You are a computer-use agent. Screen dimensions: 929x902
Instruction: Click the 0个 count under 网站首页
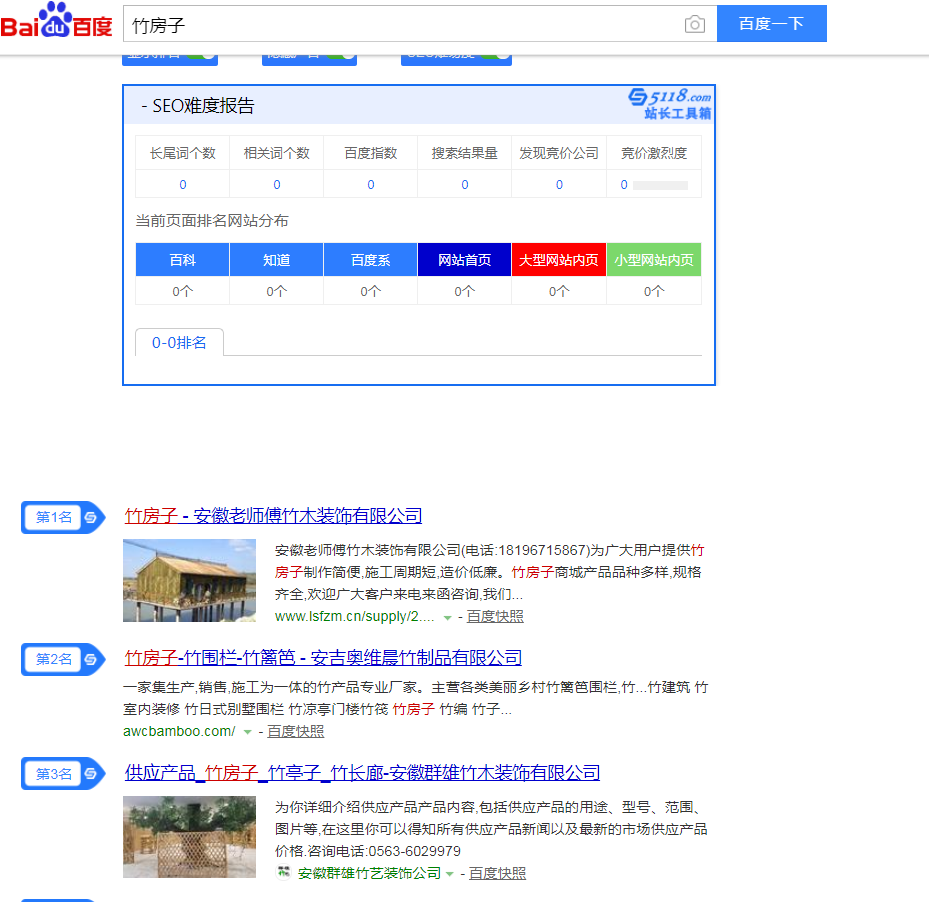pyautogui.click(x=464, y=291)
